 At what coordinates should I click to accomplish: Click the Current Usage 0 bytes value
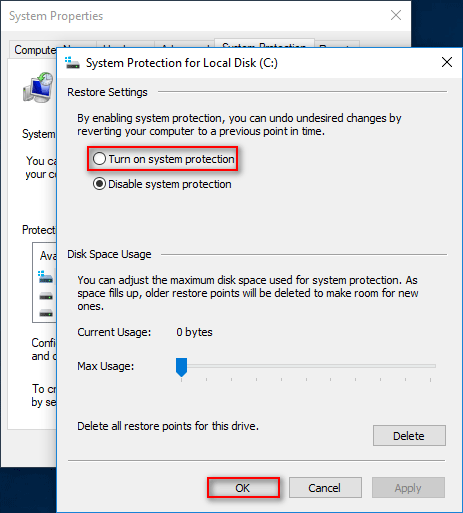pyautogui.click(x=194, y=332)
